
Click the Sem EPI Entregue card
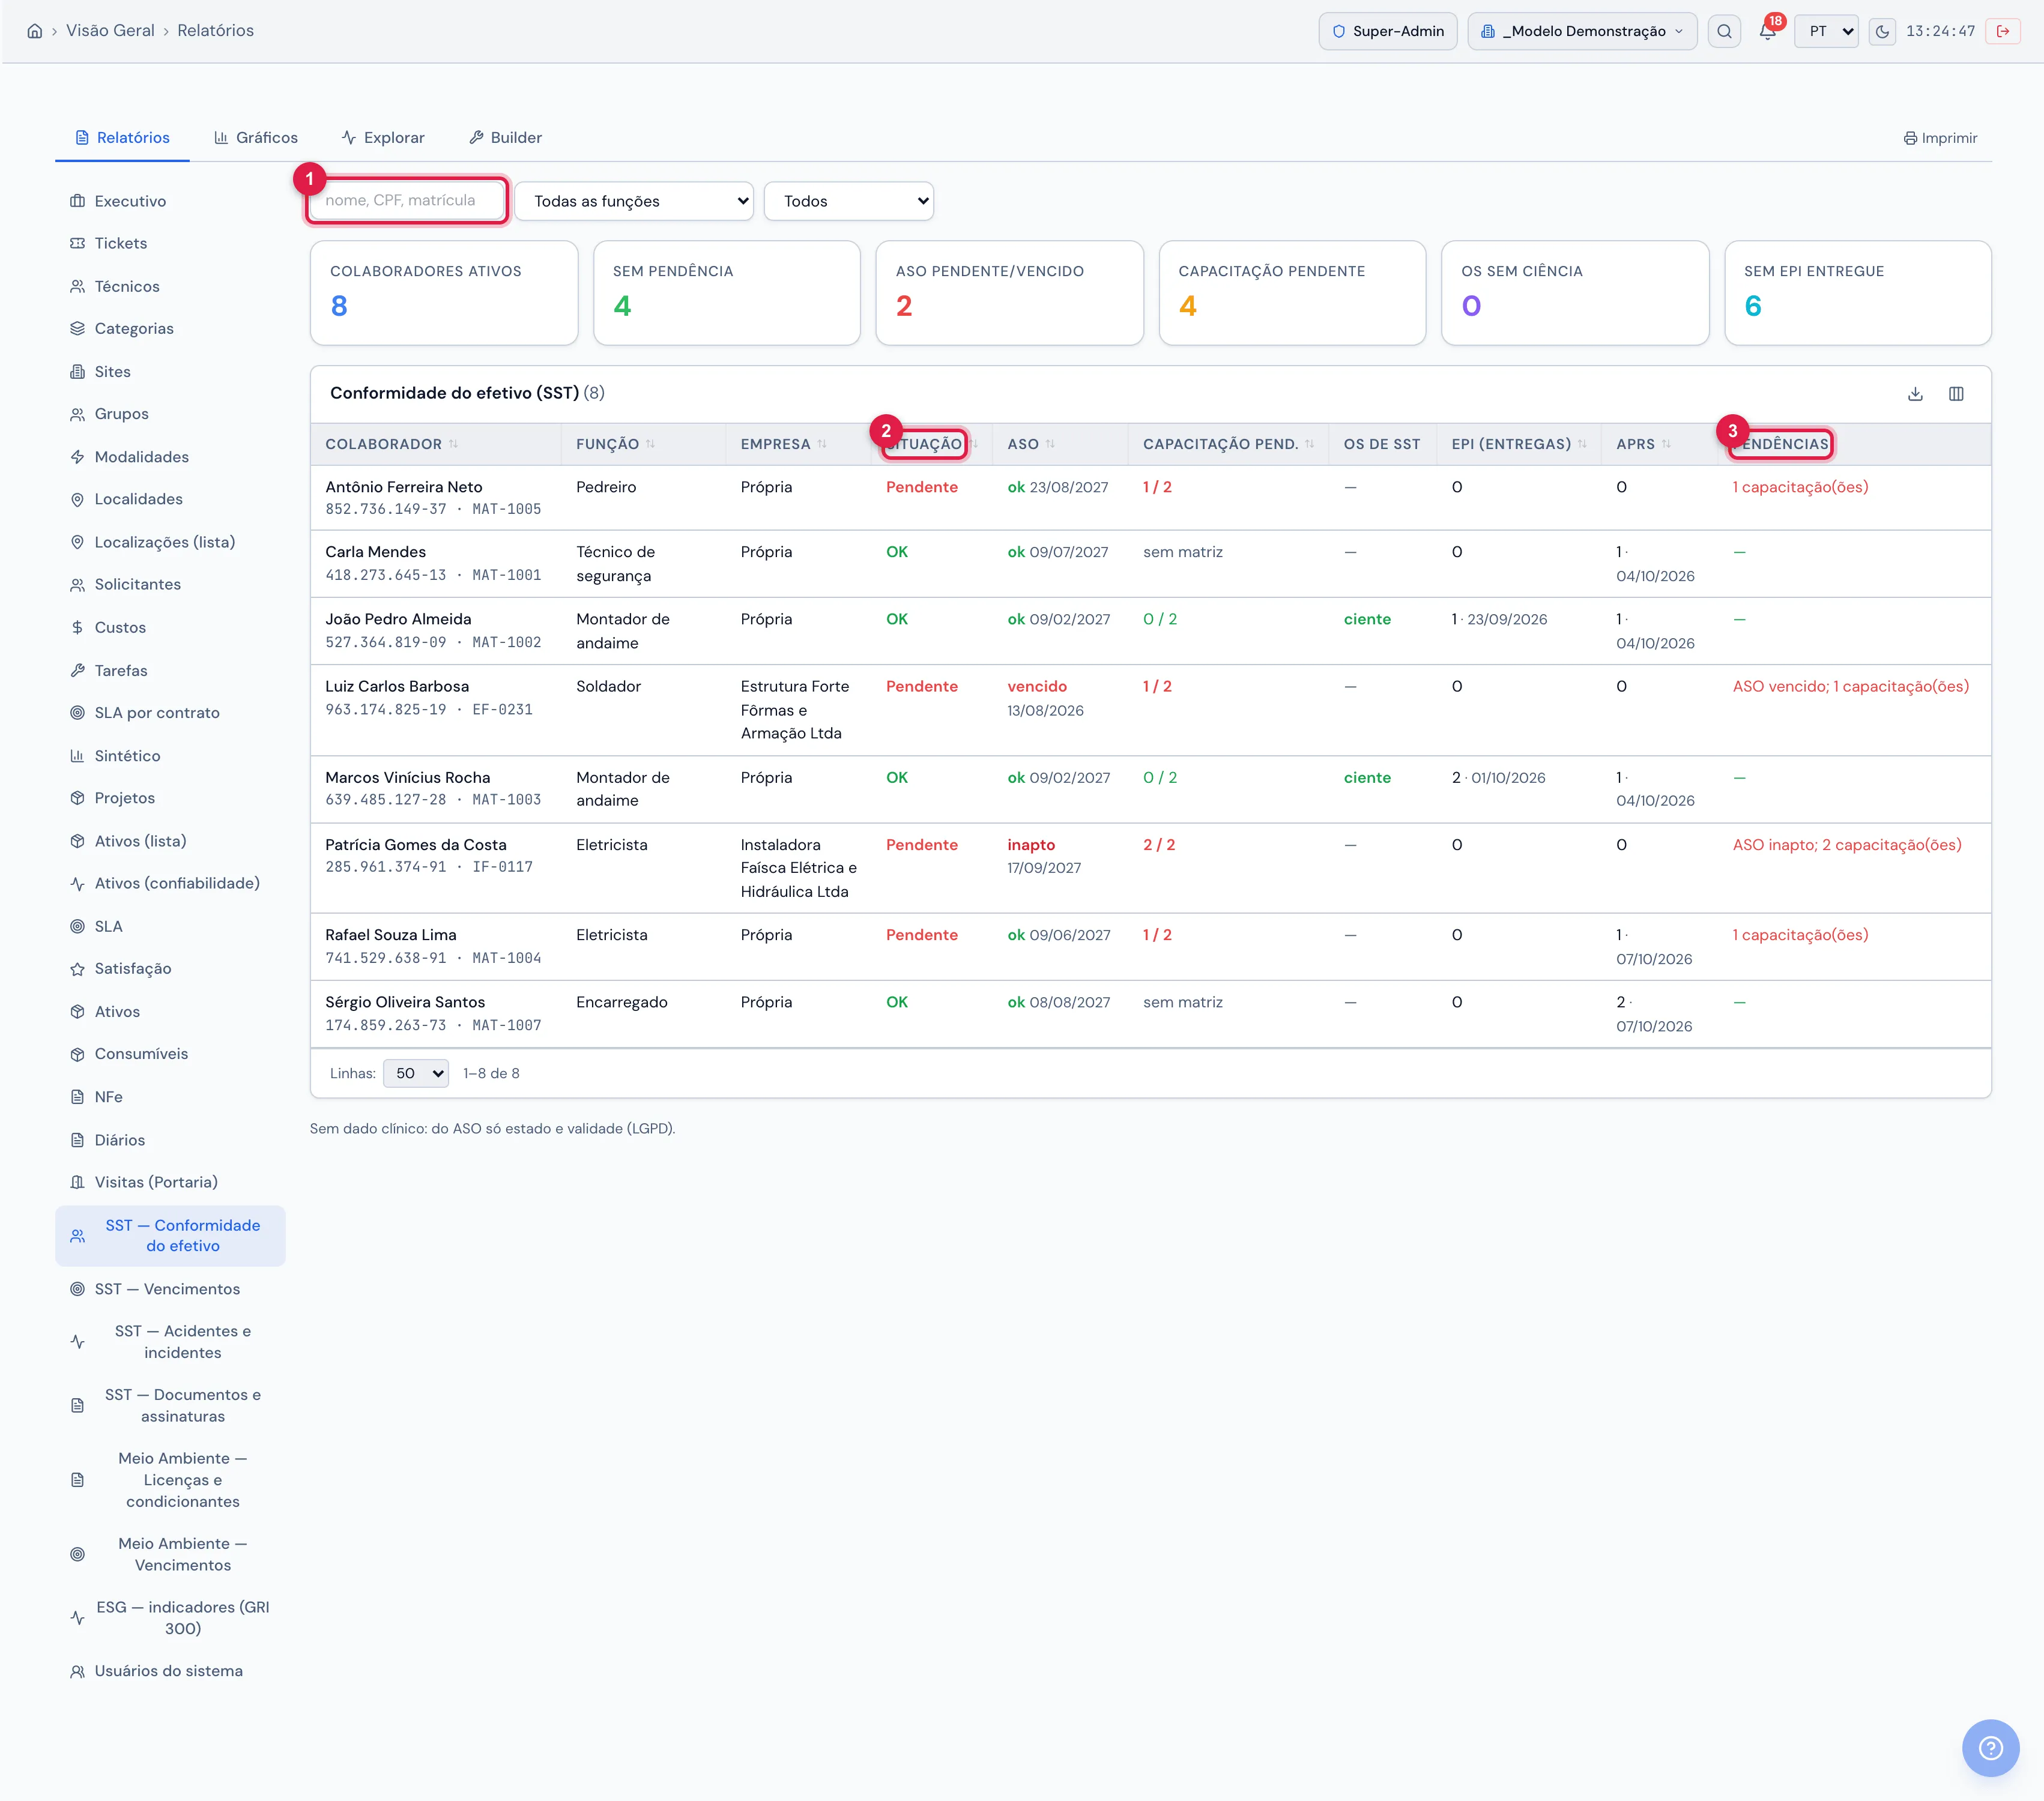tap(1857, 293)
